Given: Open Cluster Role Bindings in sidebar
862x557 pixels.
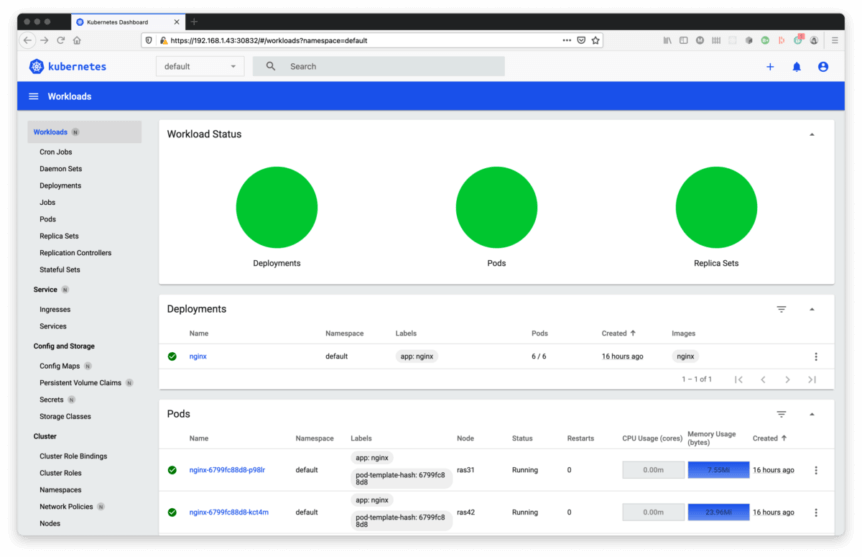Looking at the screenshot, I should pos(73,456).
